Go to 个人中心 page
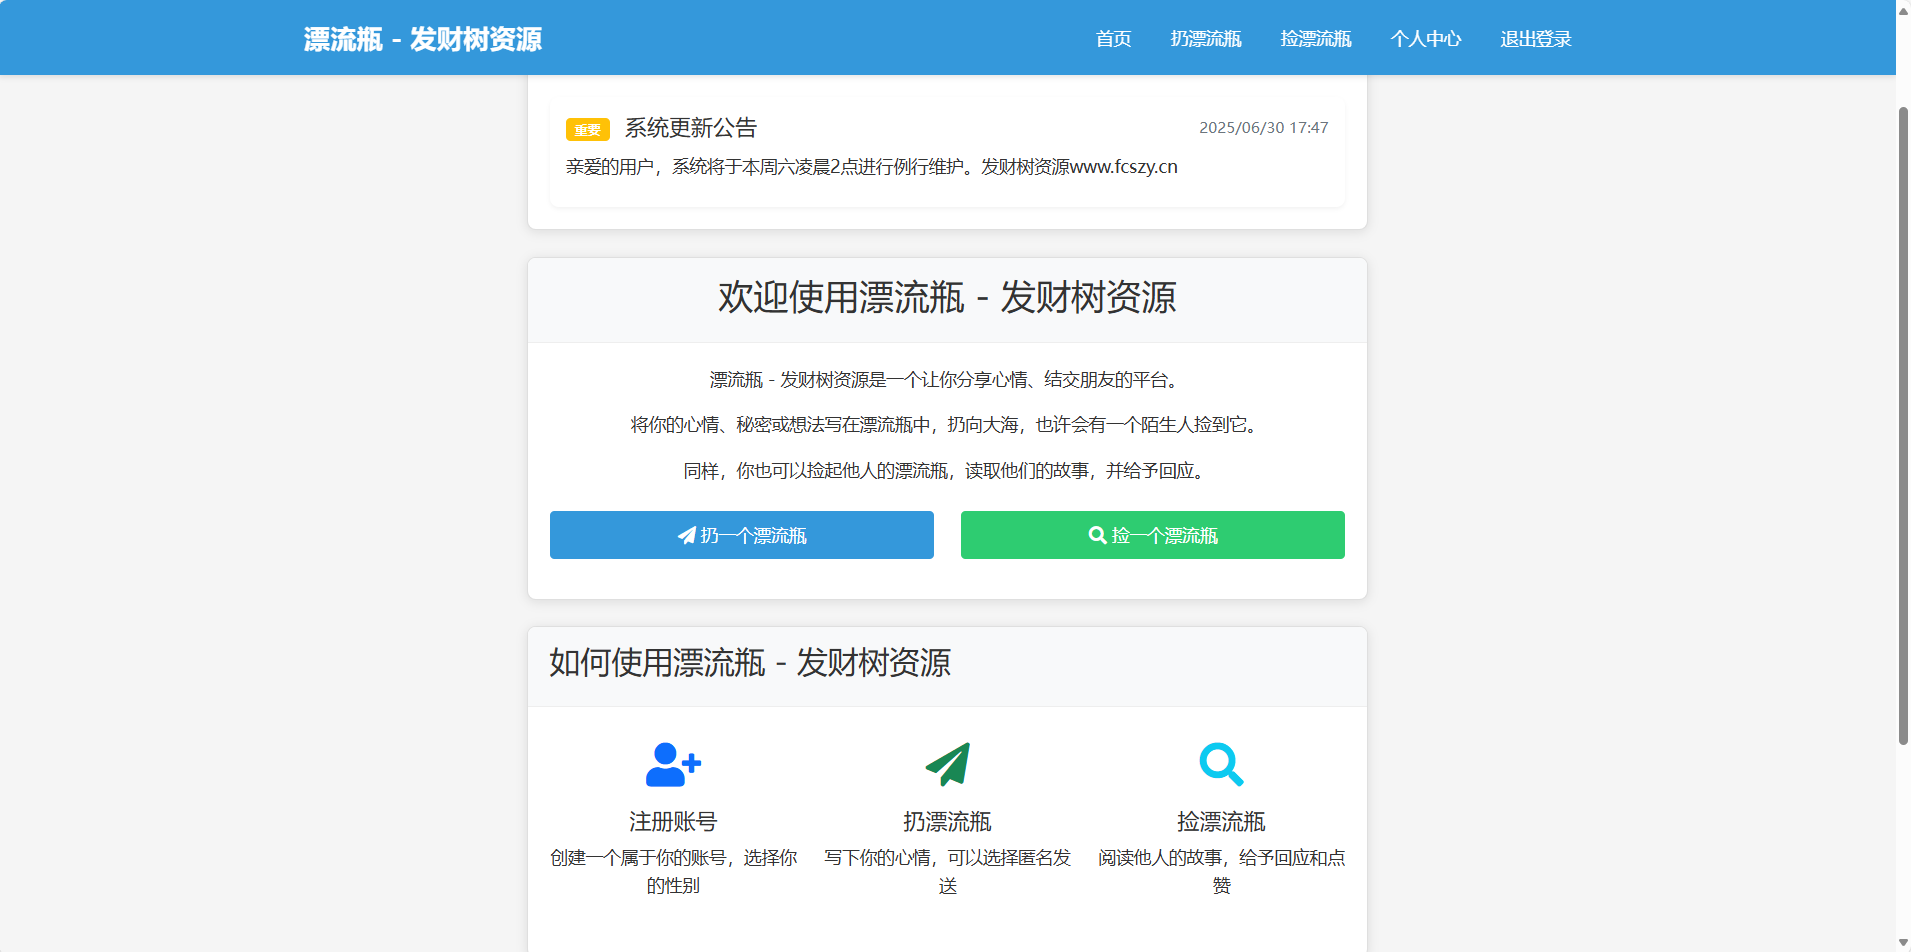 pyautogui.click(x=1426, y=39)
